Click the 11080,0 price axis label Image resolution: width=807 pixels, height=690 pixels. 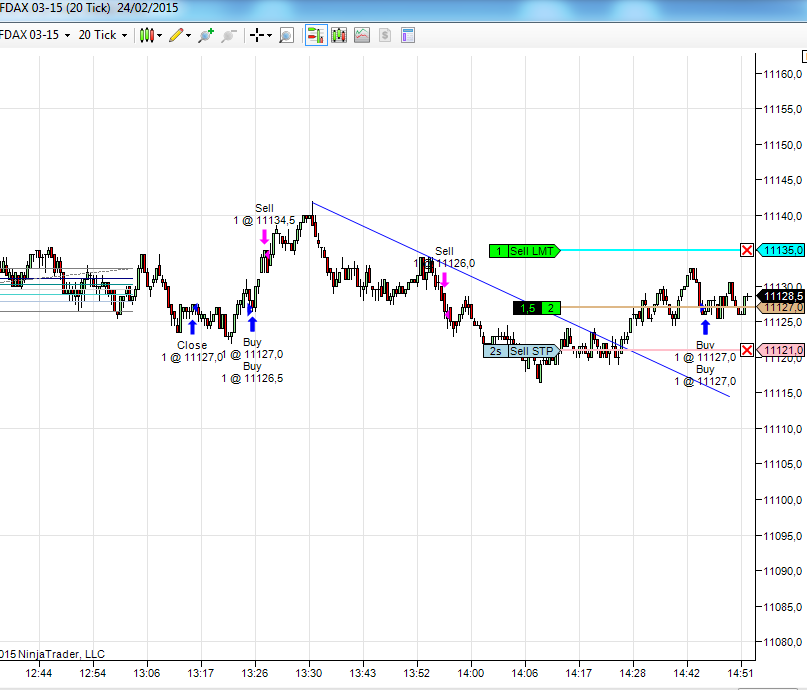782,642
